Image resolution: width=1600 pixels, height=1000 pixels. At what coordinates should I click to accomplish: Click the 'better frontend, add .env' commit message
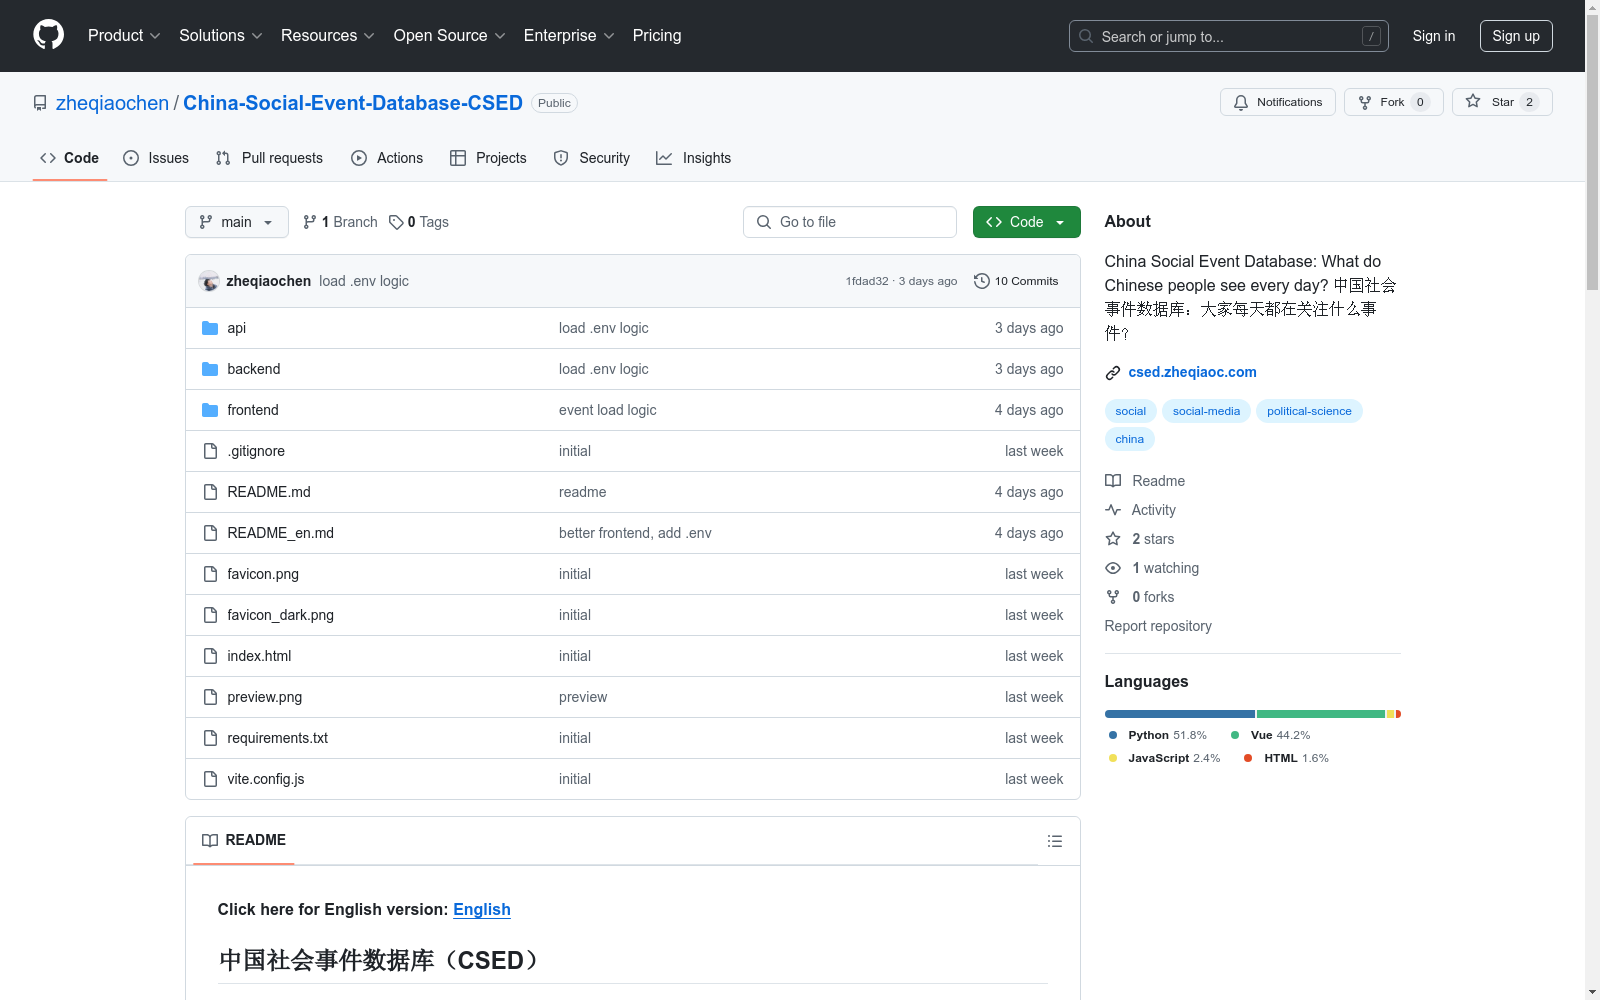[635, 533]
